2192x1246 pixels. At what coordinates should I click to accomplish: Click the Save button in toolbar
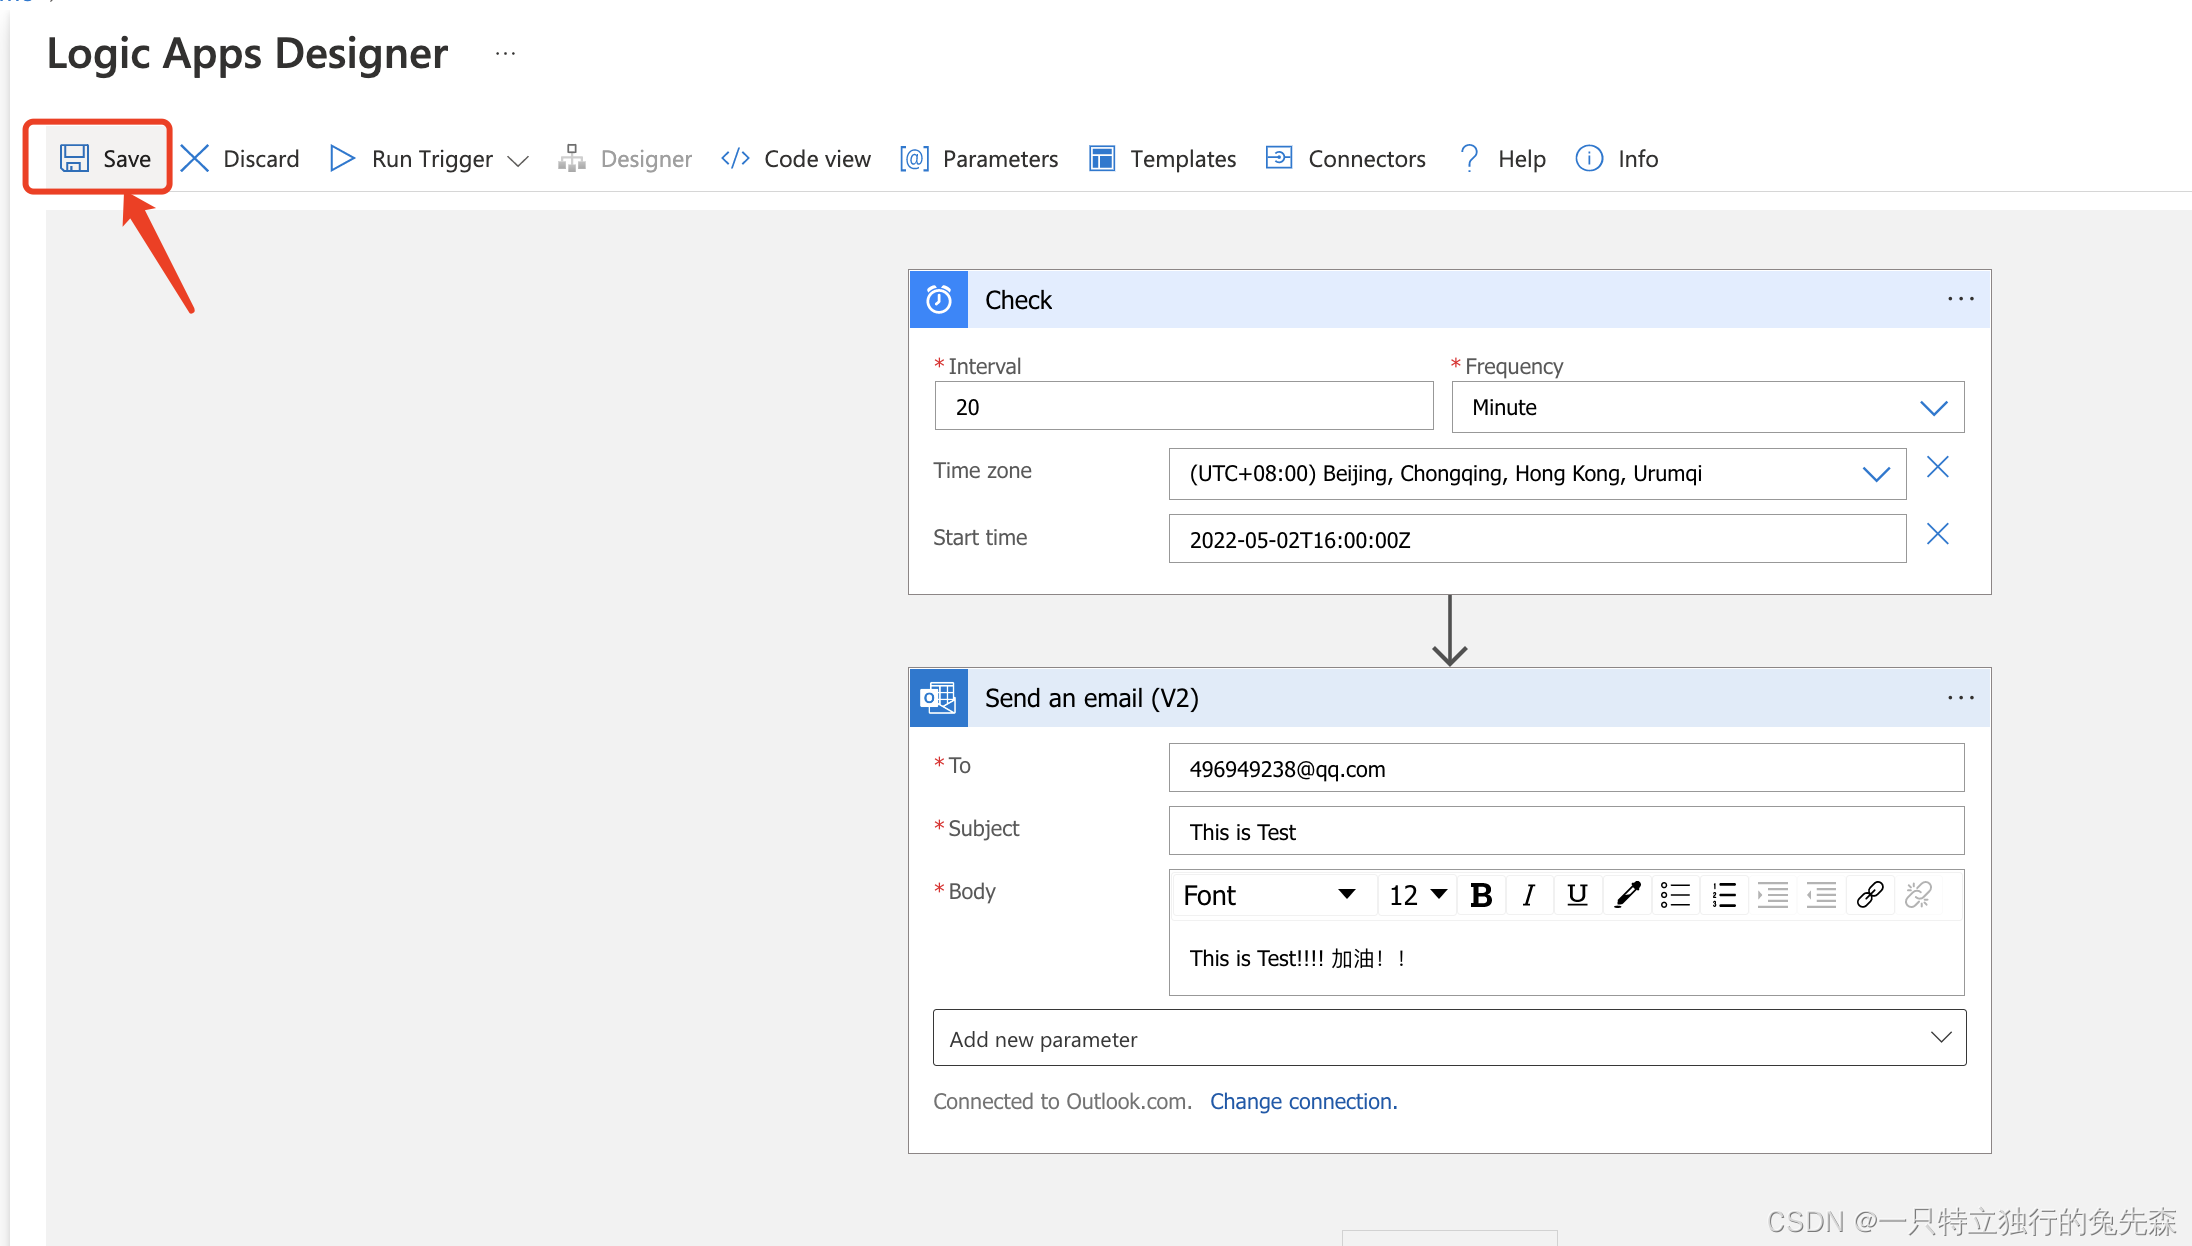[104, 158]
